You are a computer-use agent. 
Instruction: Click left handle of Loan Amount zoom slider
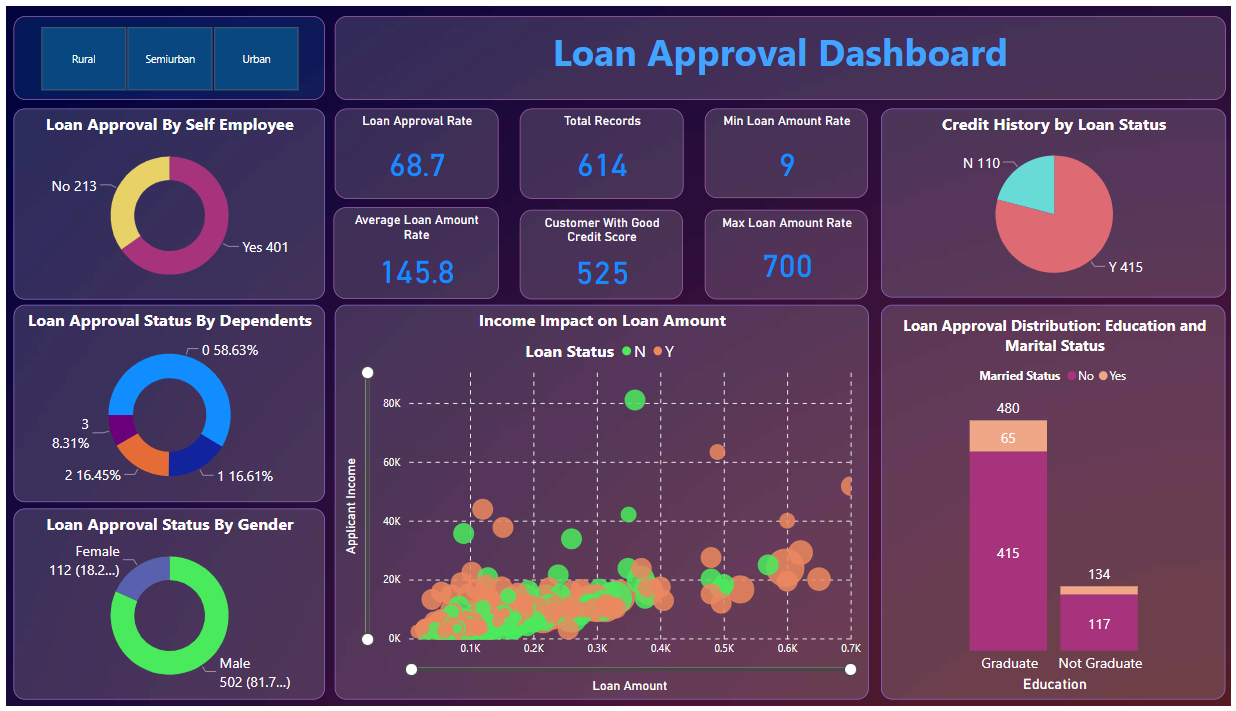pos(411,670)
